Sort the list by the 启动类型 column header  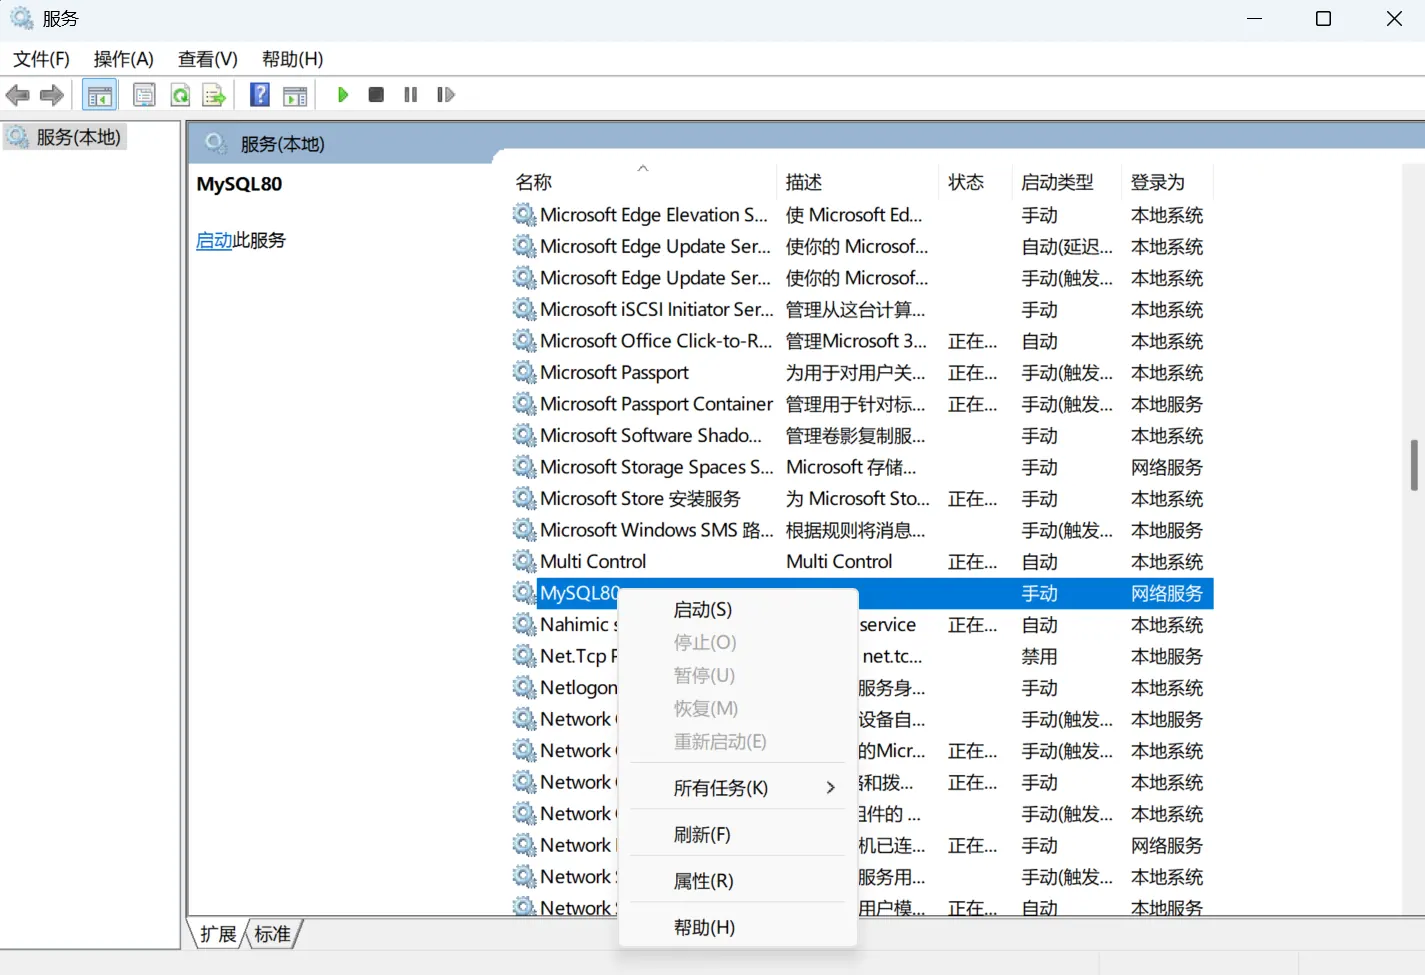pos(1057,182)
